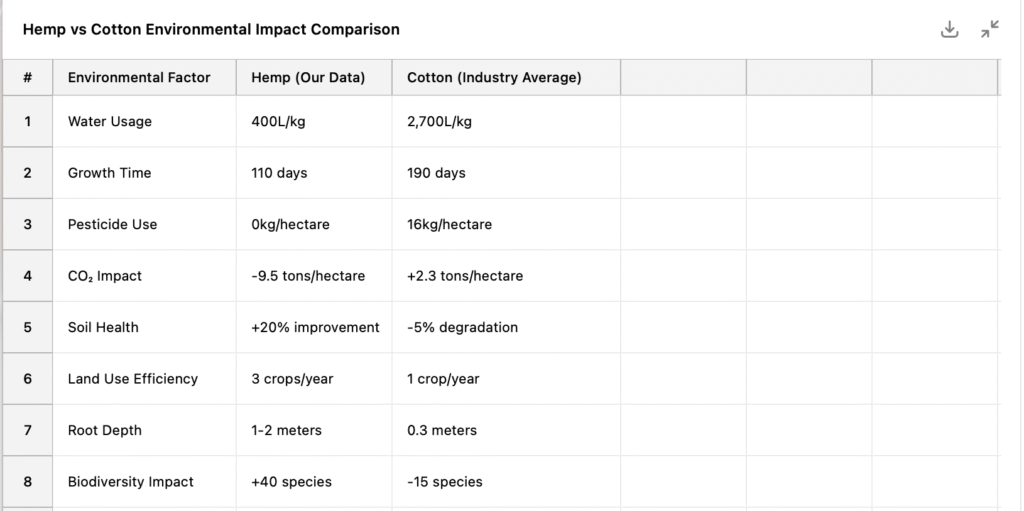The width and height of the screenshot is (1024, 511).
Task: Click the Cotton (Industry Average) column header
Action: click(x=494, y=77)
